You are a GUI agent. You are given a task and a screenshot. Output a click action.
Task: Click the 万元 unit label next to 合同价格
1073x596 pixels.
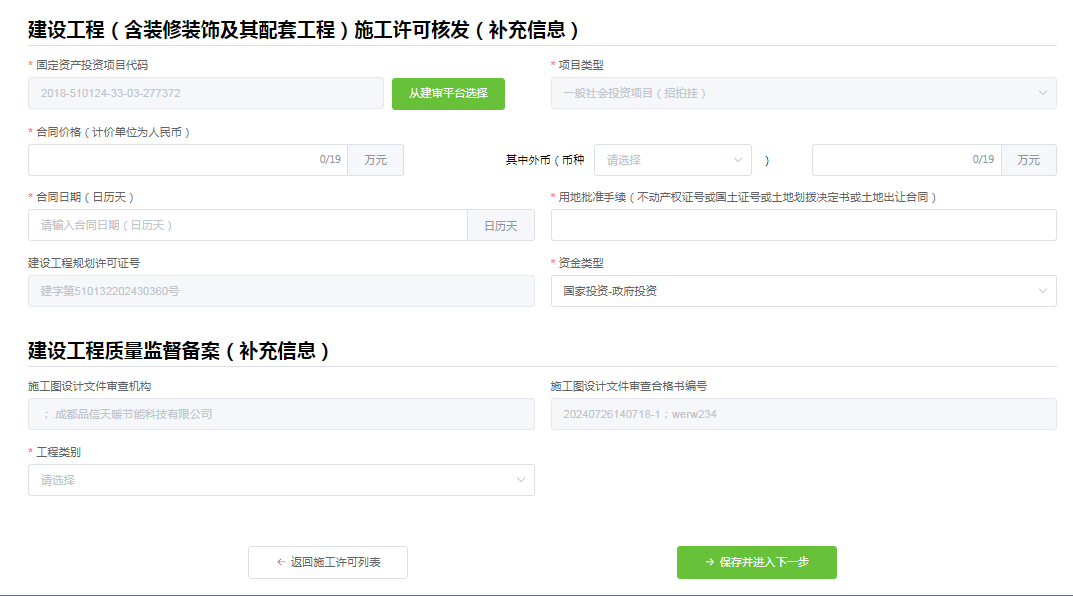(375, 159)
